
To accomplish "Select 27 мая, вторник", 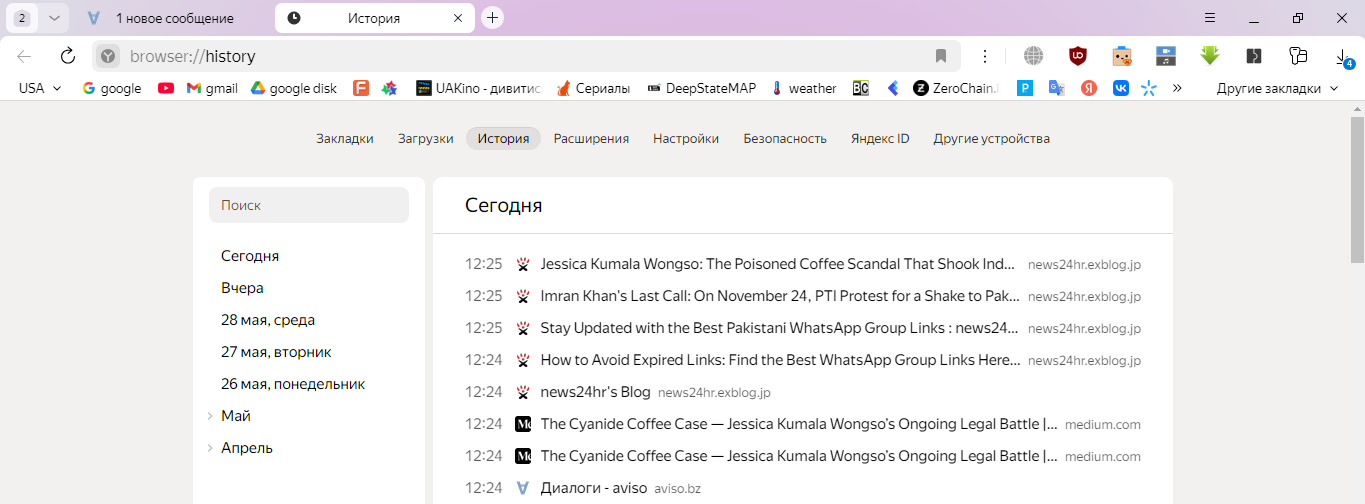I will (x=276, y=352).
